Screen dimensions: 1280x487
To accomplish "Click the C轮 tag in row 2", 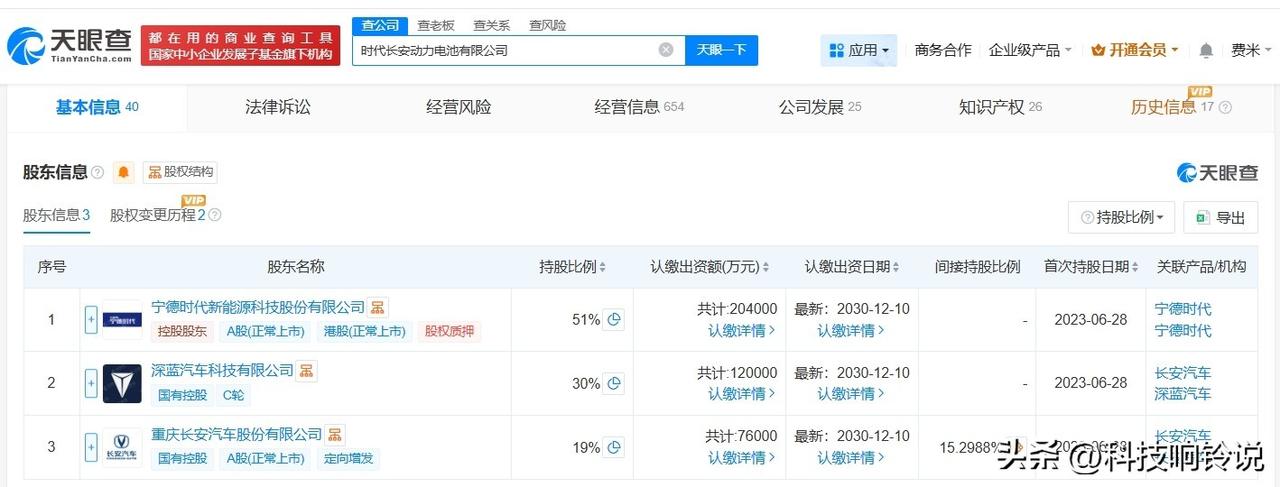I will coord(233,395).
